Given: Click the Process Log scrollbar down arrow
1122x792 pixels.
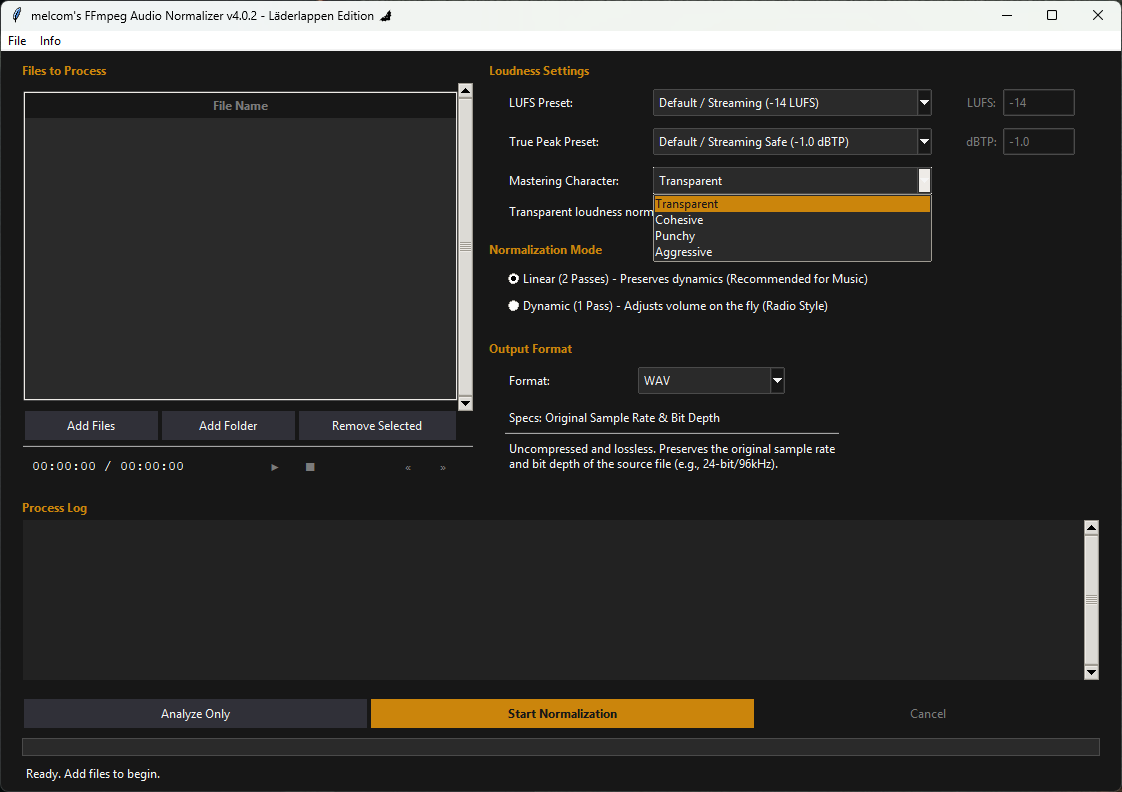Looking at the screenshot, I should click(1091, 672).
